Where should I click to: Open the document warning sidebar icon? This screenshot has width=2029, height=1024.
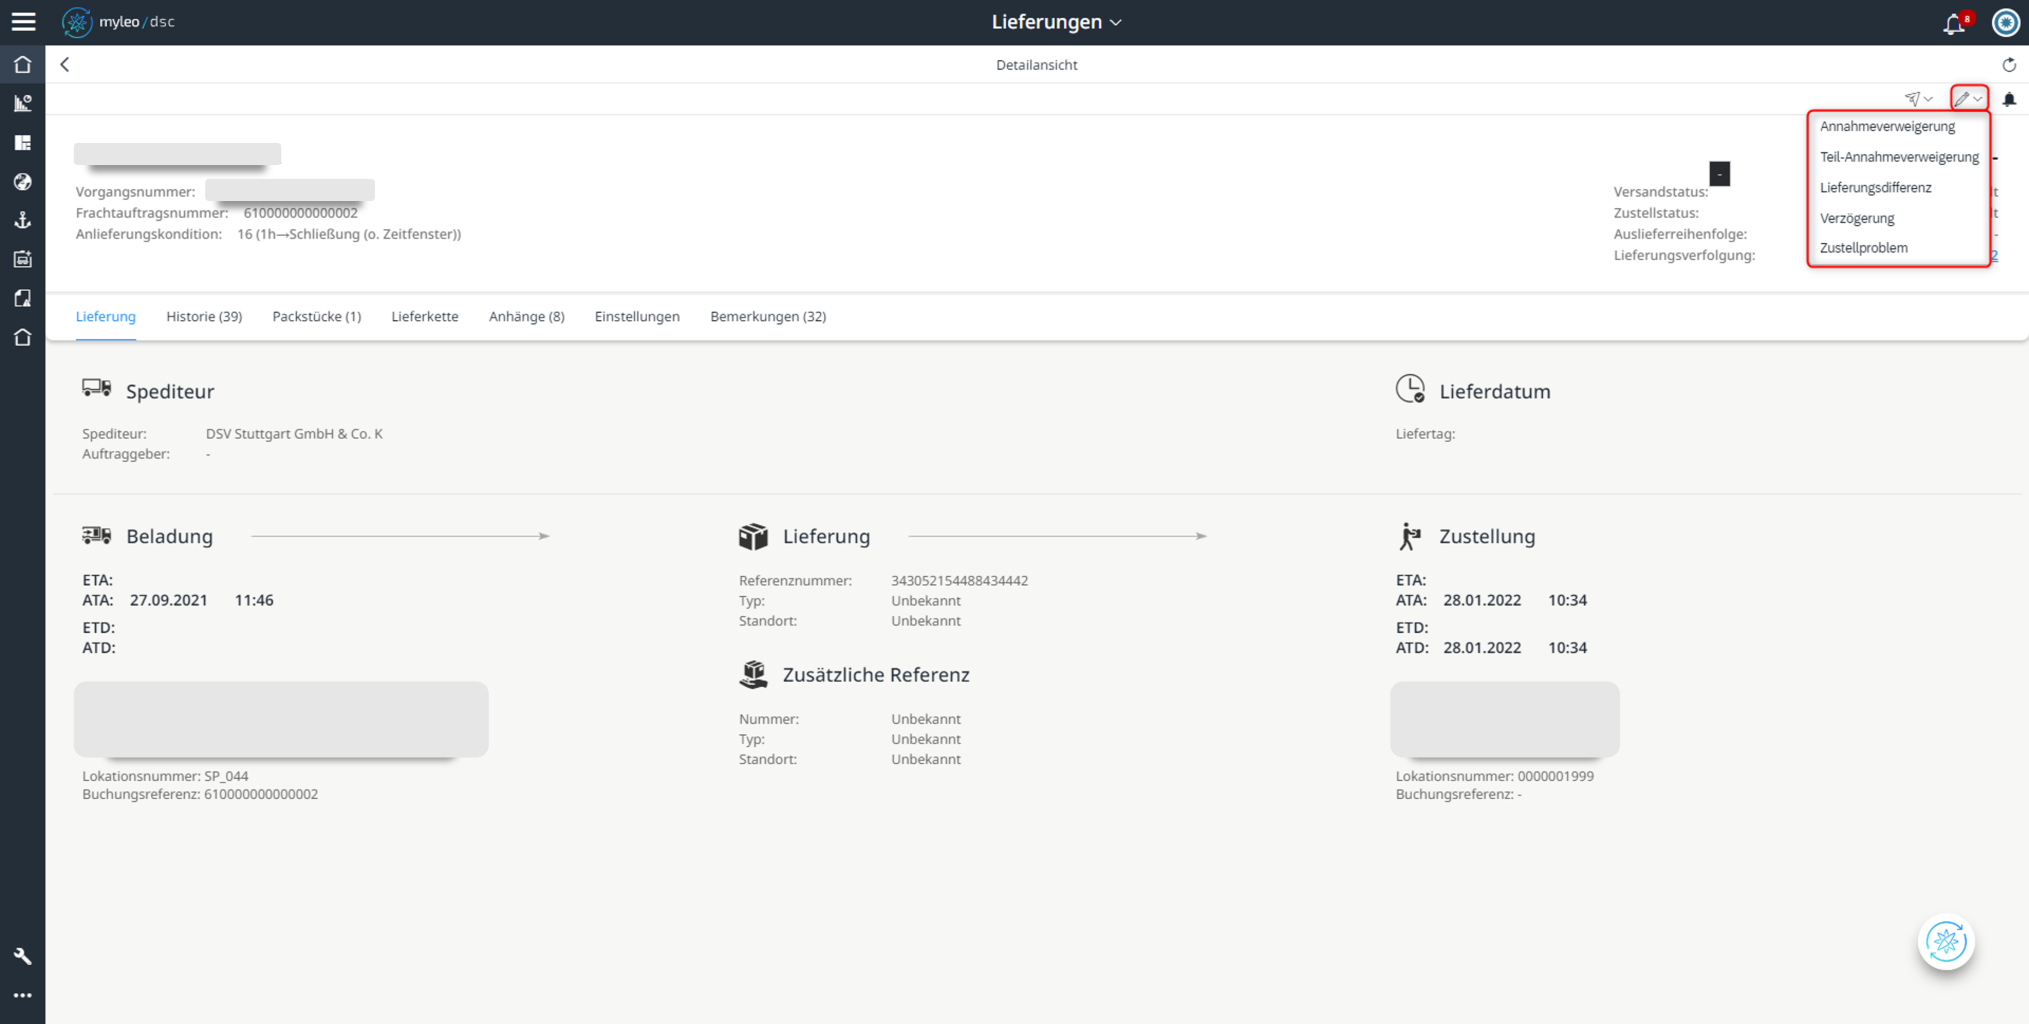[x=23, y=298]
